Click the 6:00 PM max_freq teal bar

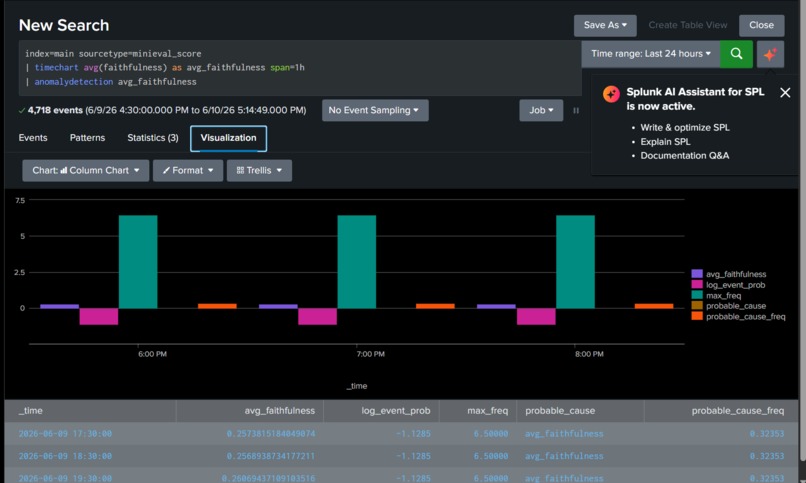[x=138, y=262]
